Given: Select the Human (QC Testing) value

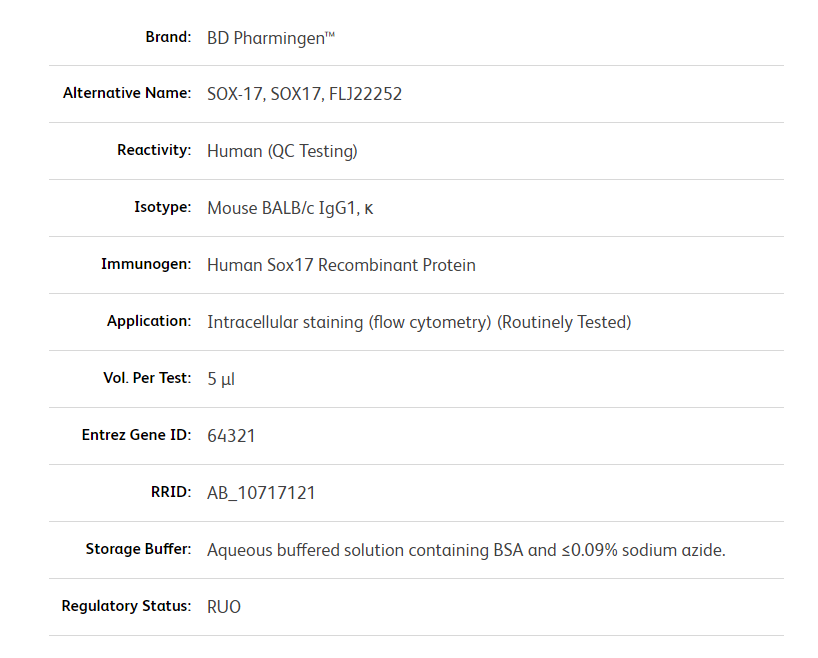Looking at the screenshot, I should (x=282, y=151).
